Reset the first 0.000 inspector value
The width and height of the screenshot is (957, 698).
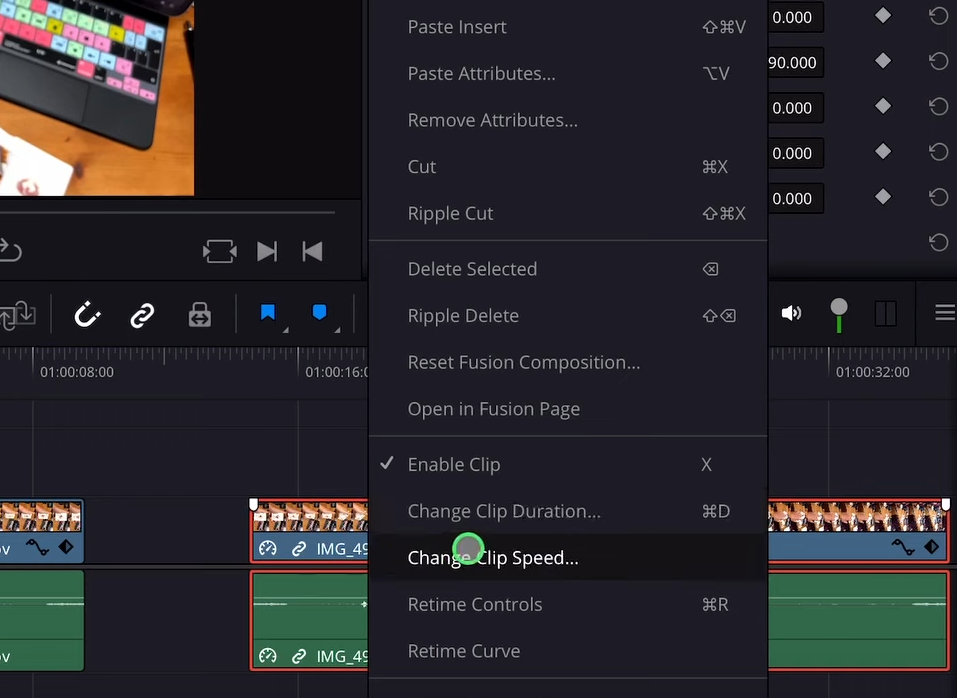point(938,16)
